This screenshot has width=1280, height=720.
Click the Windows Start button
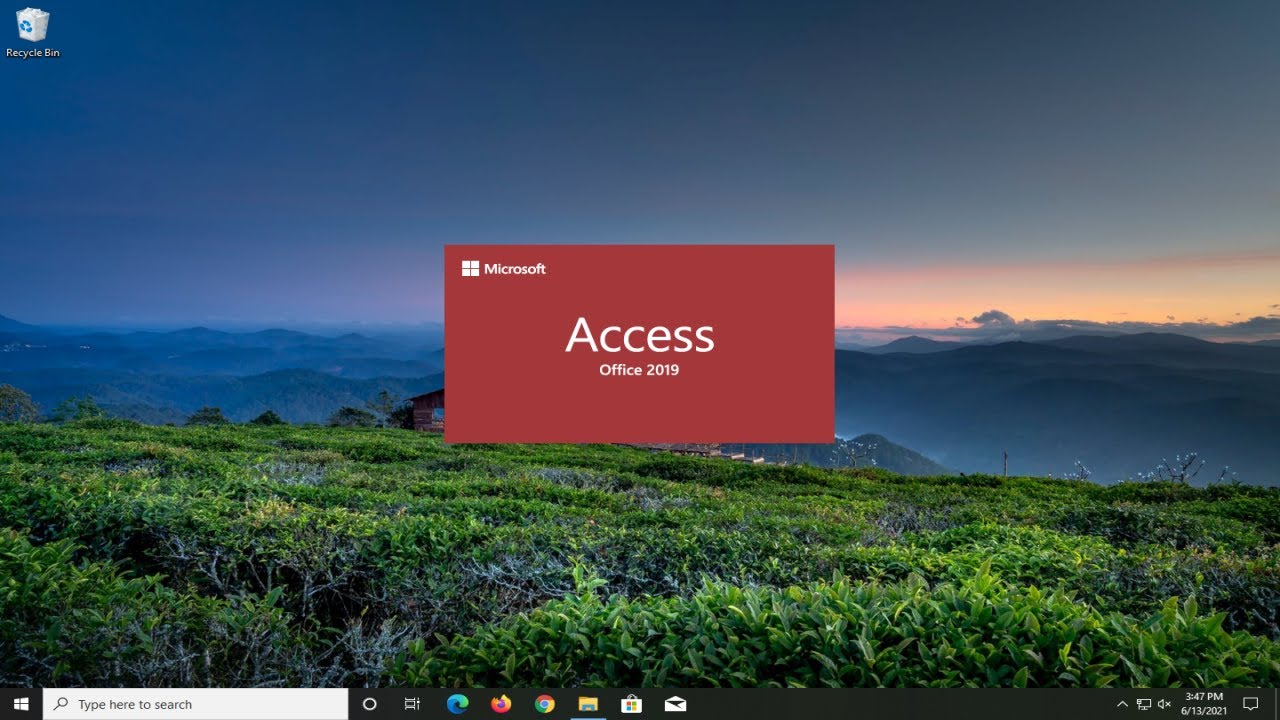pos(21,704)
